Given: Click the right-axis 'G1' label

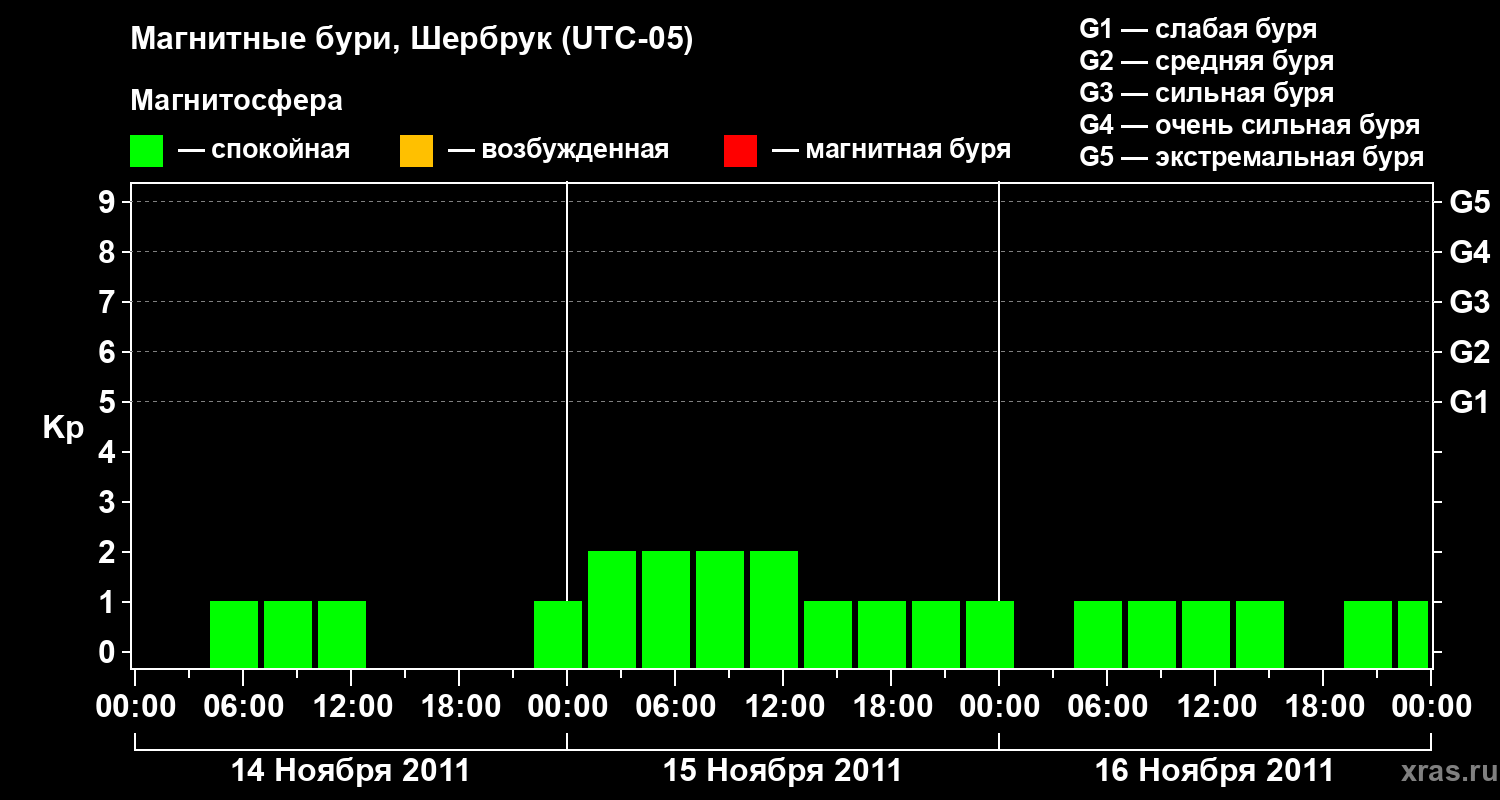Looking at the screenshot, I should coord(1470,402).
